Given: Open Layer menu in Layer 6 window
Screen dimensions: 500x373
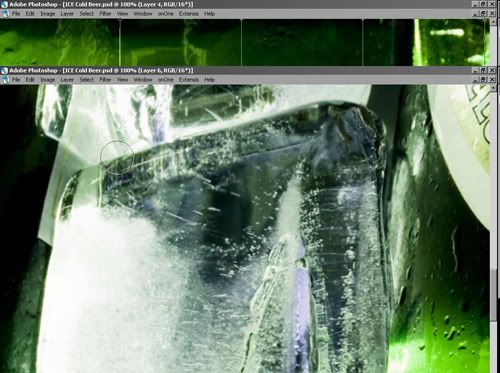Looking at the screenshot, I should point(67,80).
